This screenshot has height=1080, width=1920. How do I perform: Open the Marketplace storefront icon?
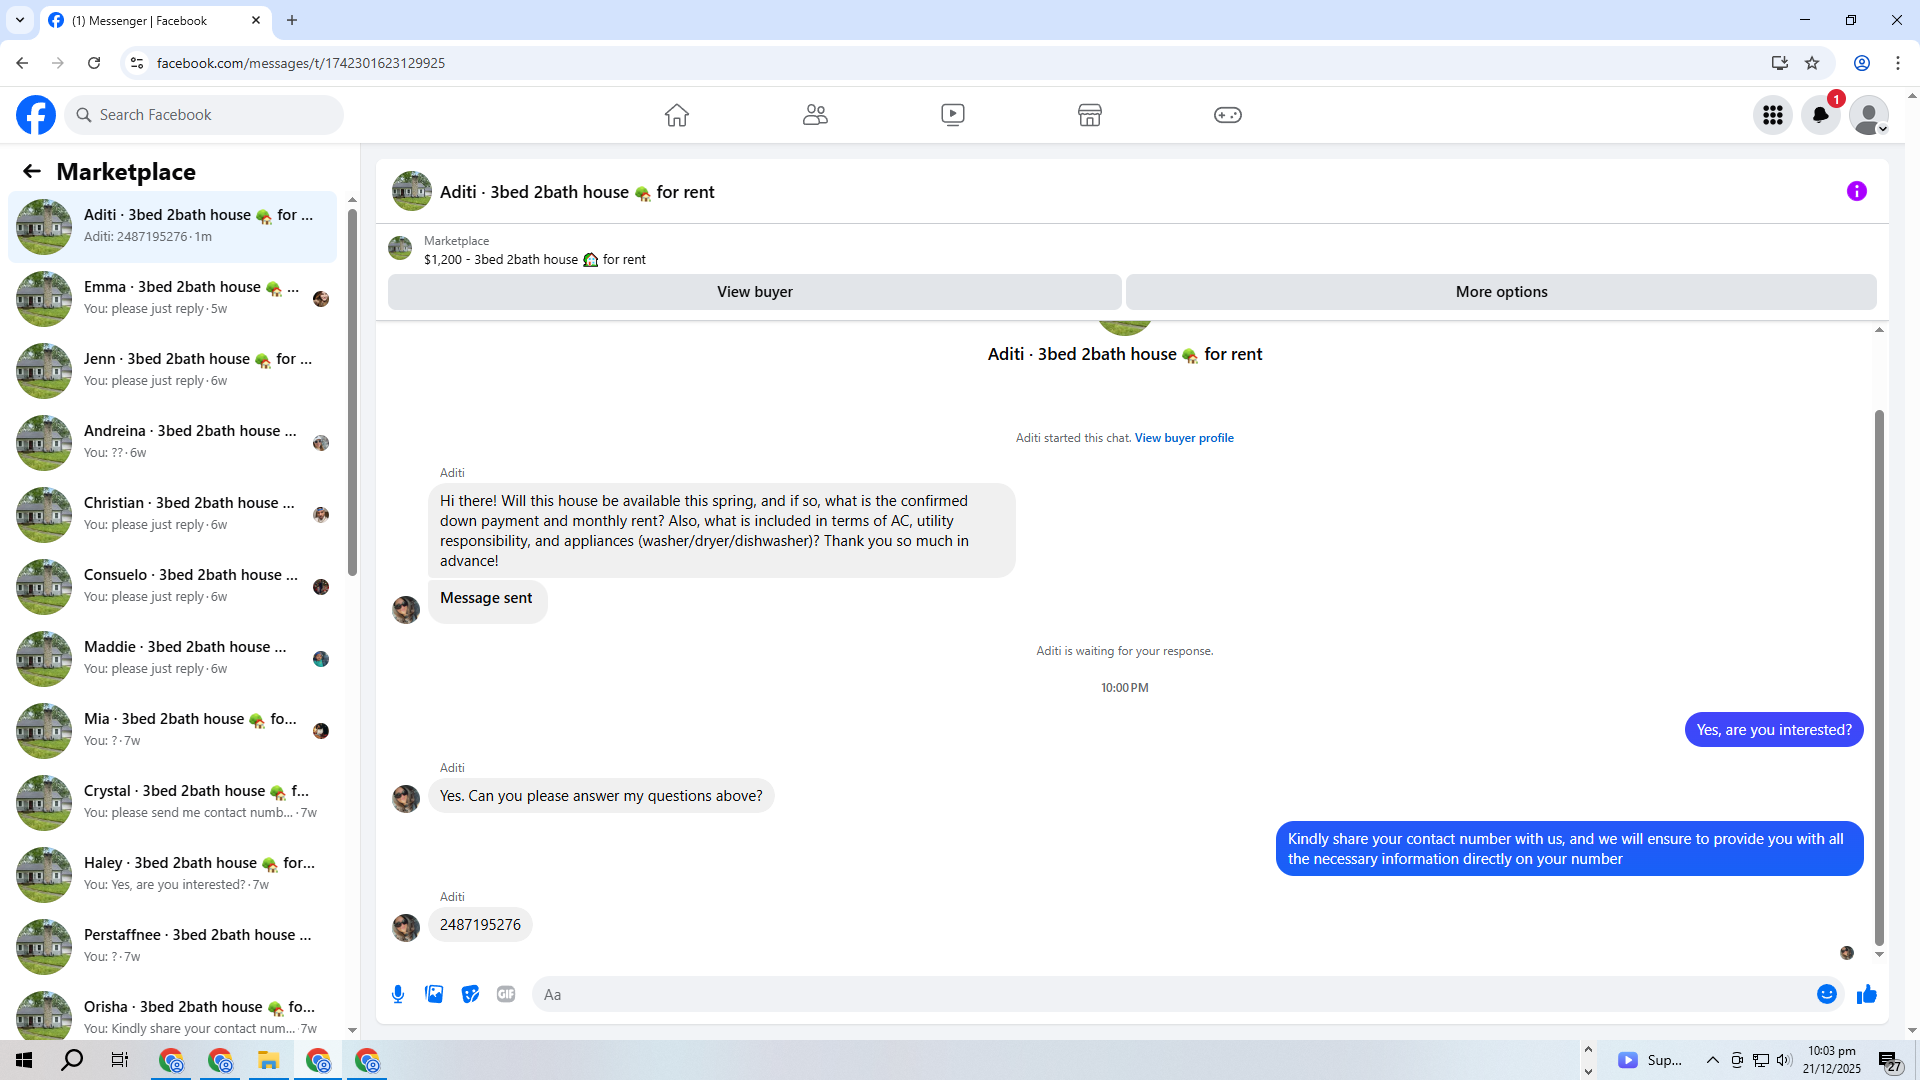pyautogui.click(x=1090, y=115)
